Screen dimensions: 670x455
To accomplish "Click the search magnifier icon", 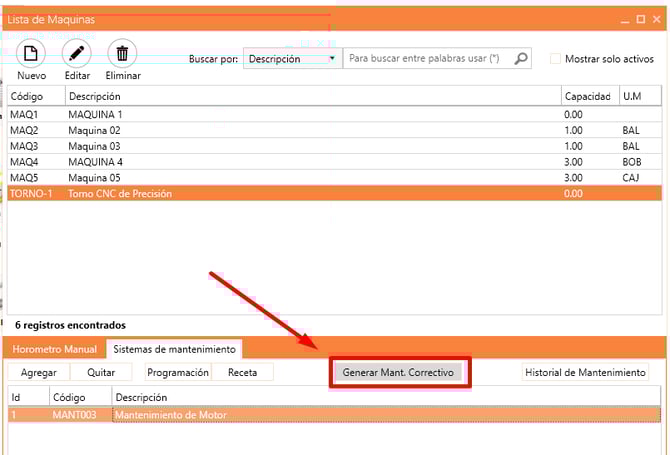I will (521, 59).
